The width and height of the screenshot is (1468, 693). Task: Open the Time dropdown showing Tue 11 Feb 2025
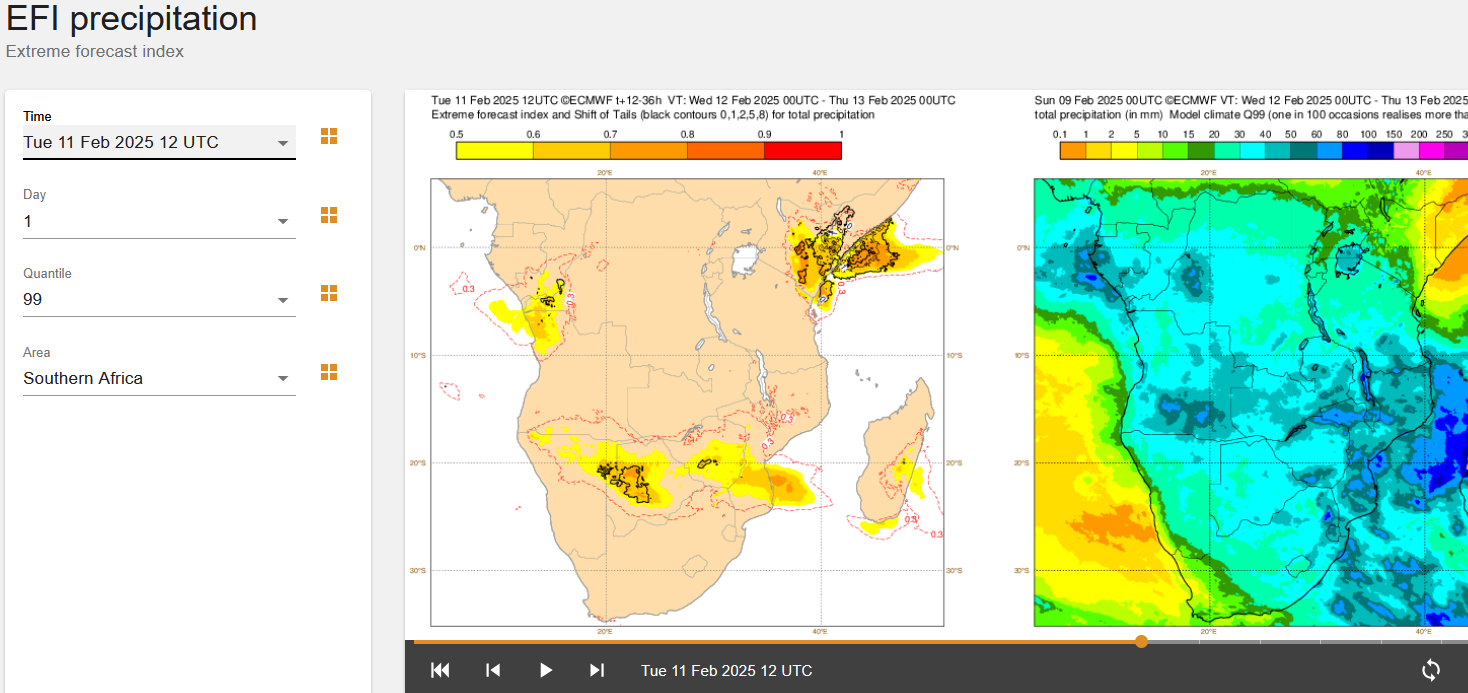tap(159, 142)
